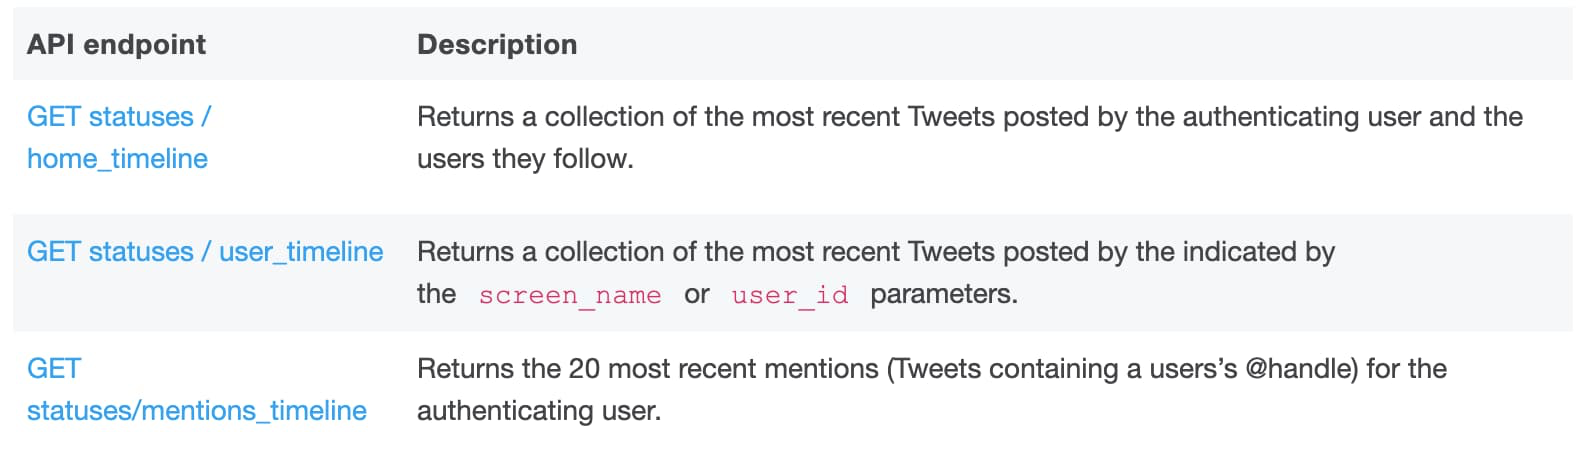
Task: Click the "or" between the code parameters
Action: coord(697,295)
